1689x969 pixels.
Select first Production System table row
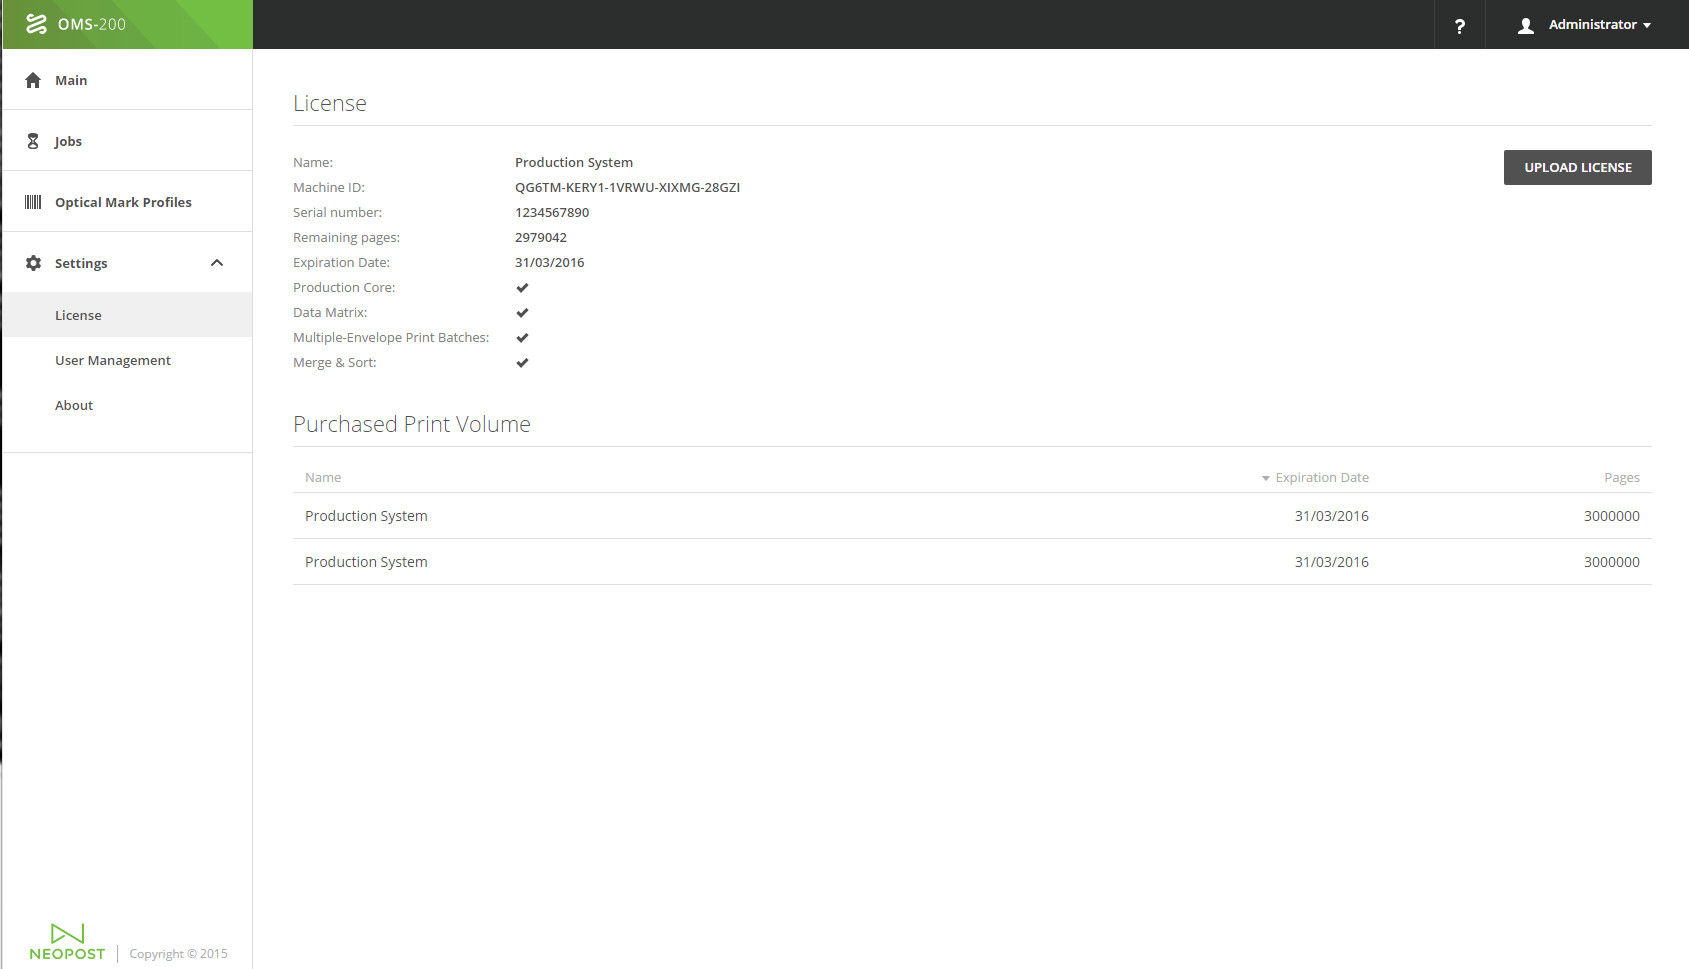click(366, 516)
